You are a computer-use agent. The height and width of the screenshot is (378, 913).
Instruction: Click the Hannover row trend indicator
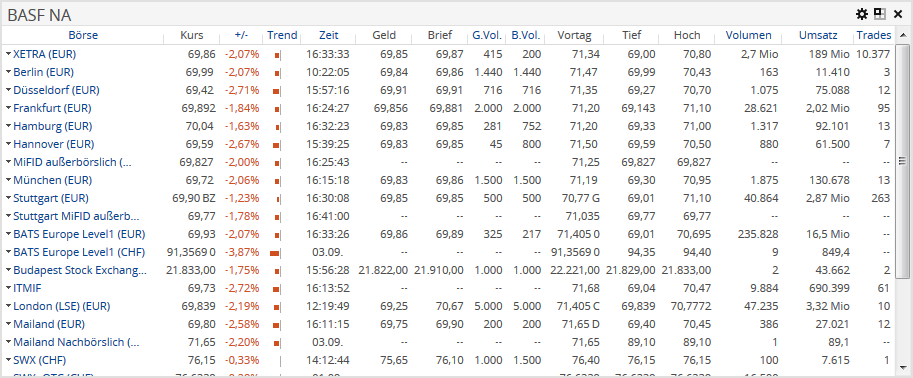277,144
